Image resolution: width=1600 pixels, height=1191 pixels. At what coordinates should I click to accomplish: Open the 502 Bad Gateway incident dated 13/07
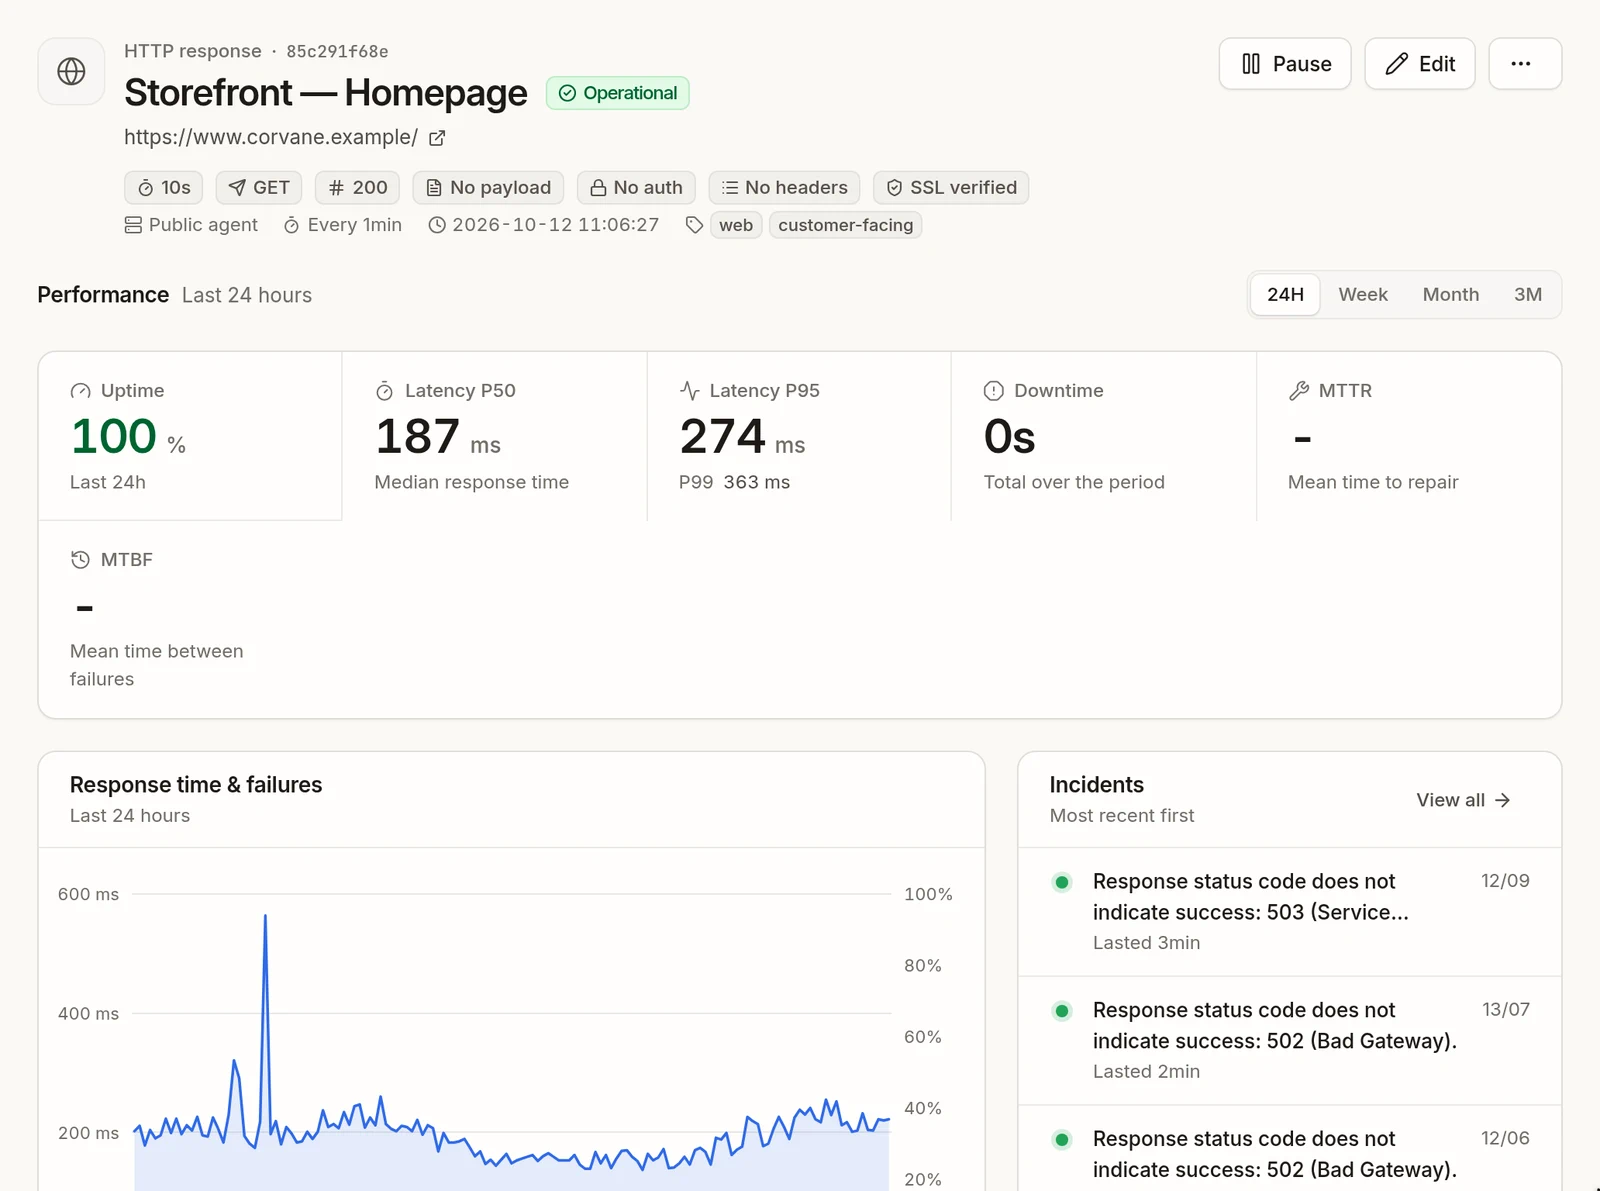tap(1290, 1041)
